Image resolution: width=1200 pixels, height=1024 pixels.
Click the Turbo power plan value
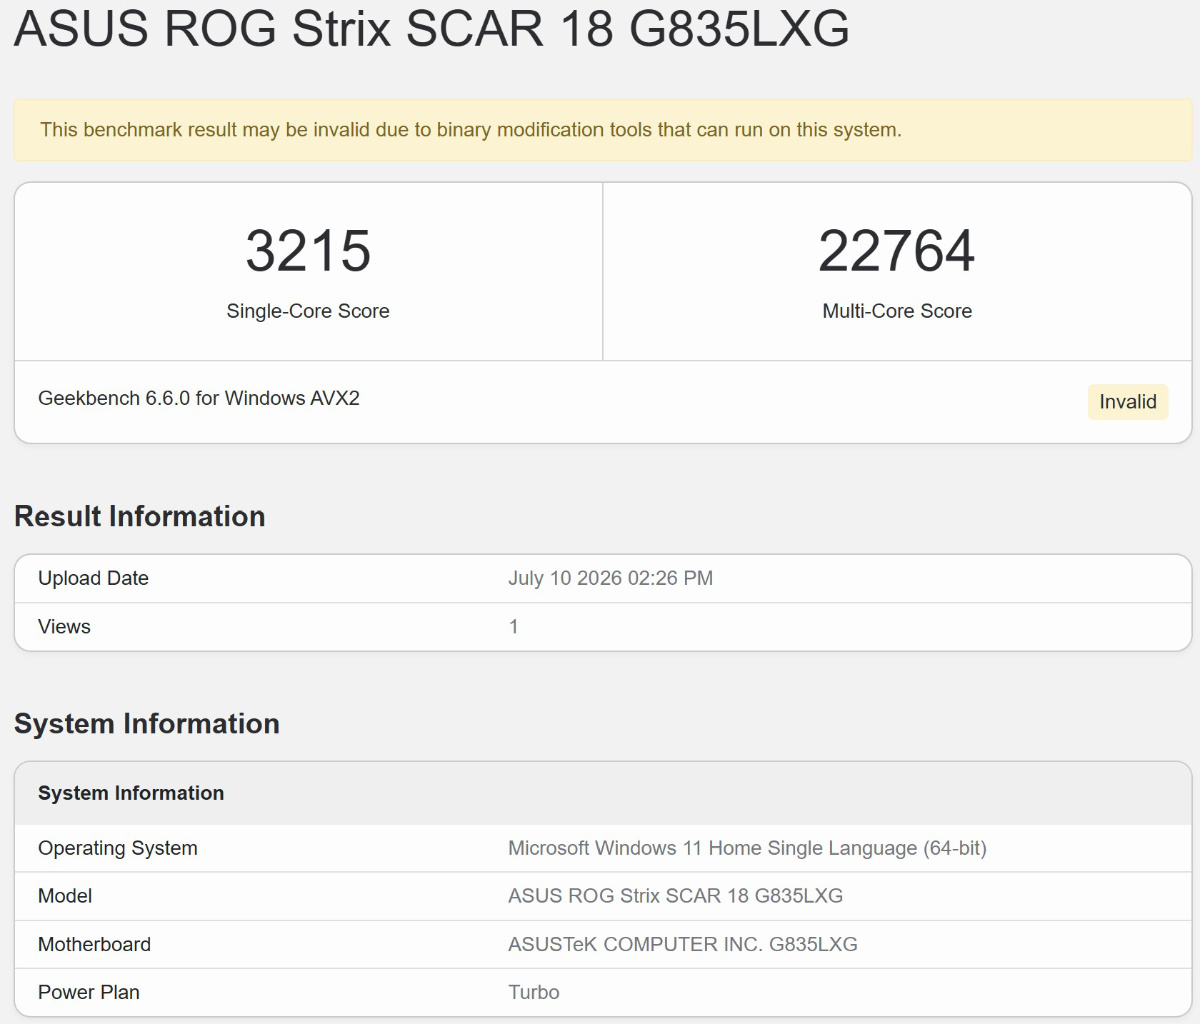[x=534, y=992]
